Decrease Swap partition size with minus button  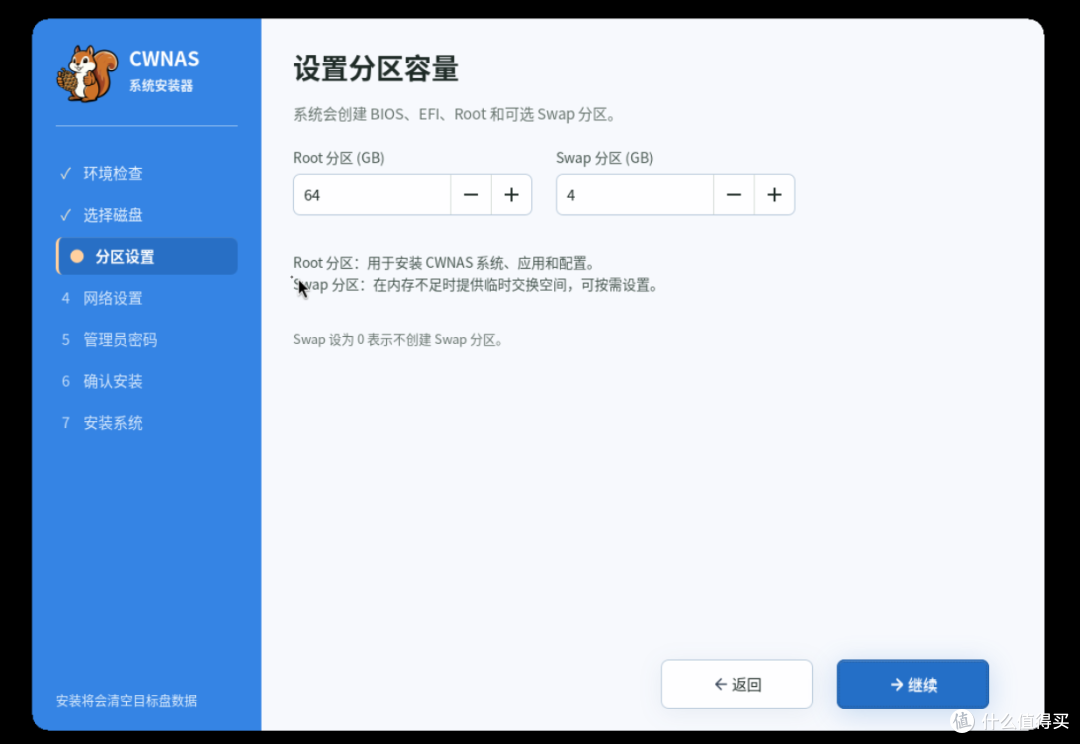[x=734, y=195]
